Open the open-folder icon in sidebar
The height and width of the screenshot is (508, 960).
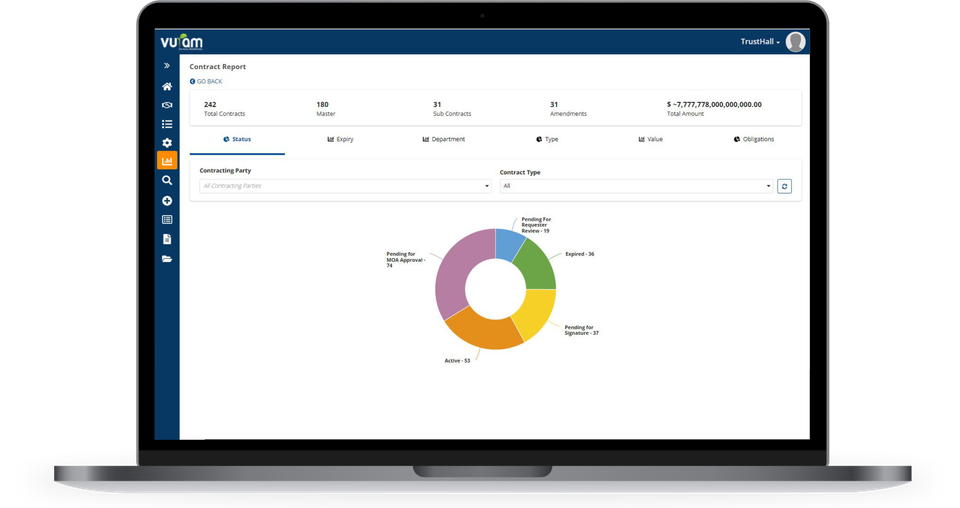[167, 259]
